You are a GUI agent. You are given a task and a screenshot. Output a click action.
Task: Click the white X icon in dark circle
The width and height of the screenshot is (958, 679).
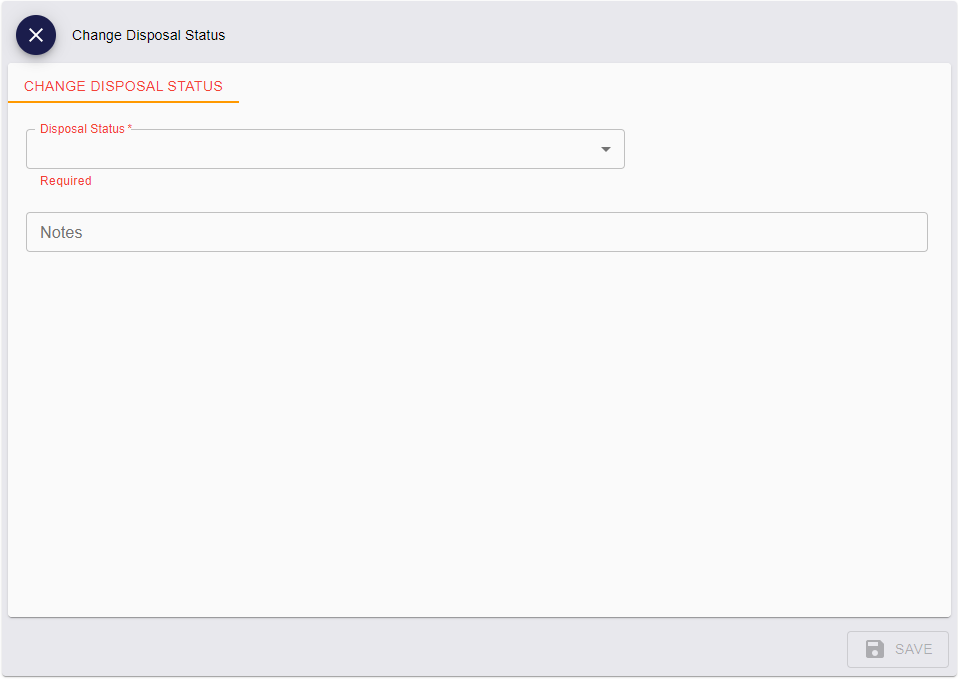coord(35,35)
